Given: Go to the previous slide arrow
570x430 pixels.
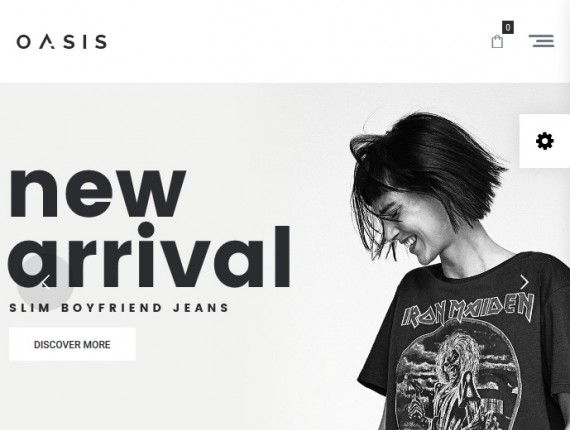Looking at the screenshot, I should [x=45, y=282].
